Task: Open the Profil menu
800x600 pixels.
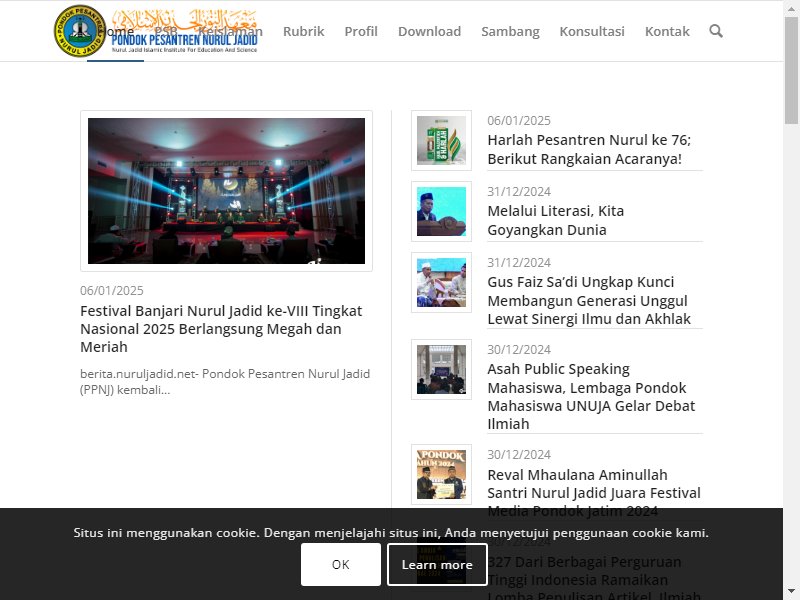Action: tap(361, 31)
